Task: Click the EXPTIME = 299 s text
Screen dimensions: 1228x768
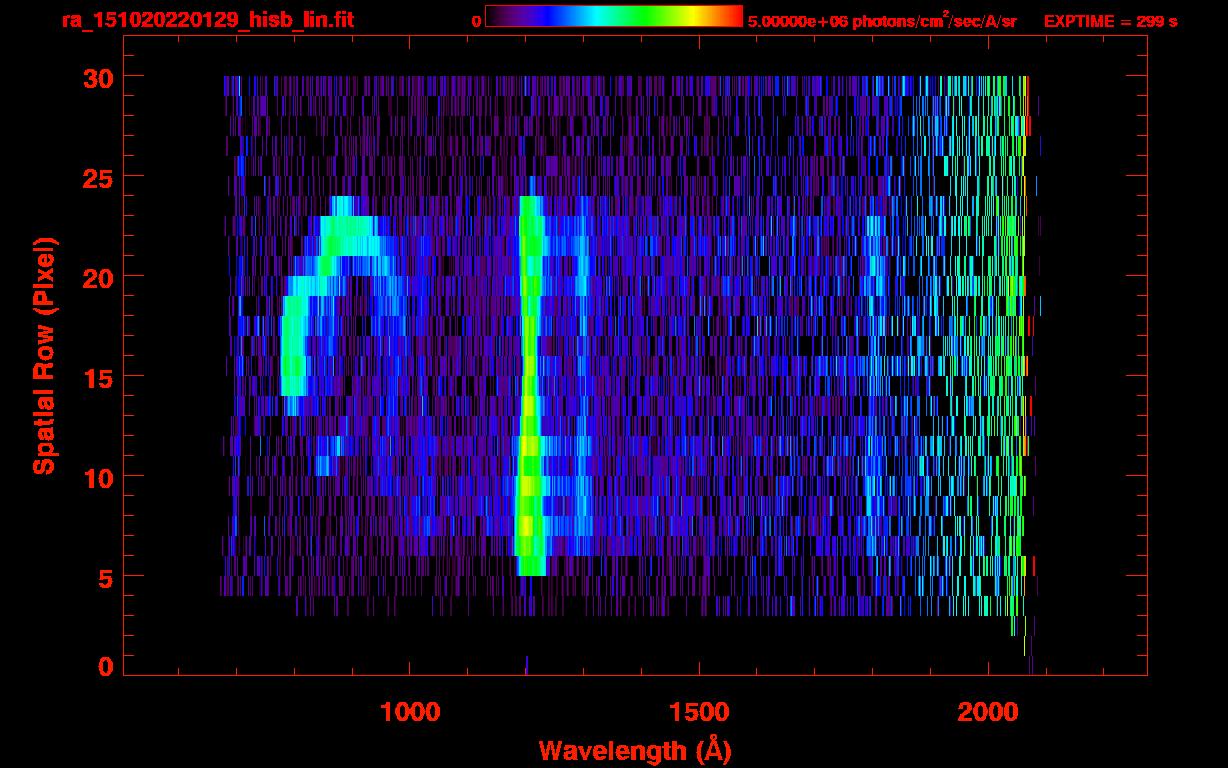Action: [1110, 21]
